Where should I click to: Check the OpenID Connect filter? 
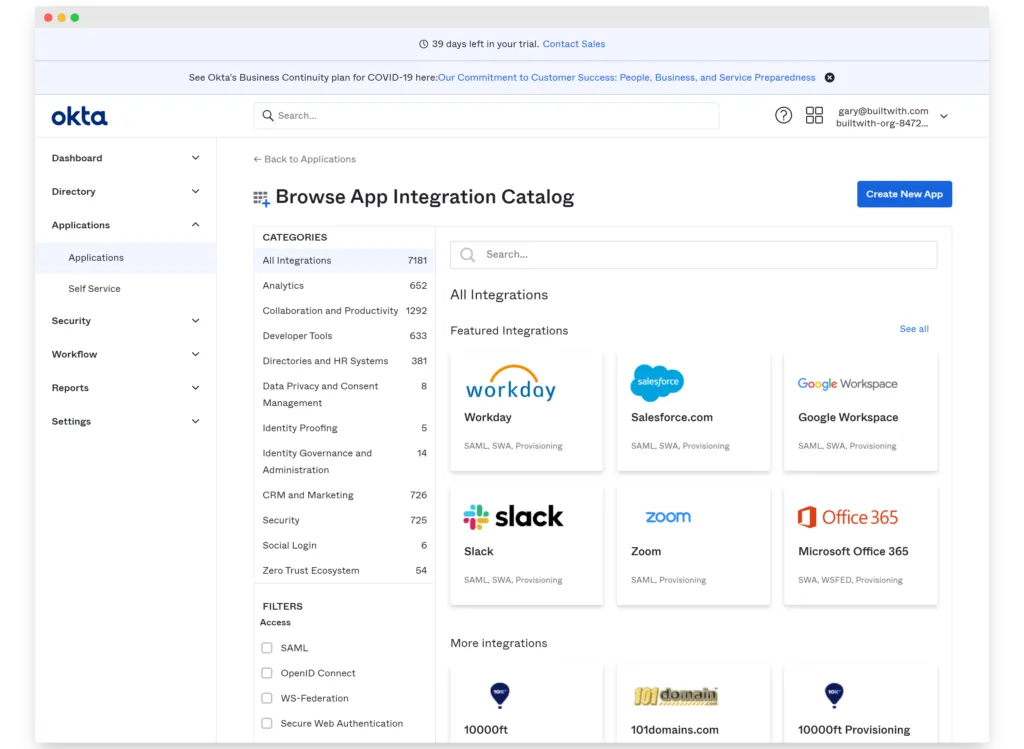point(267,673)
